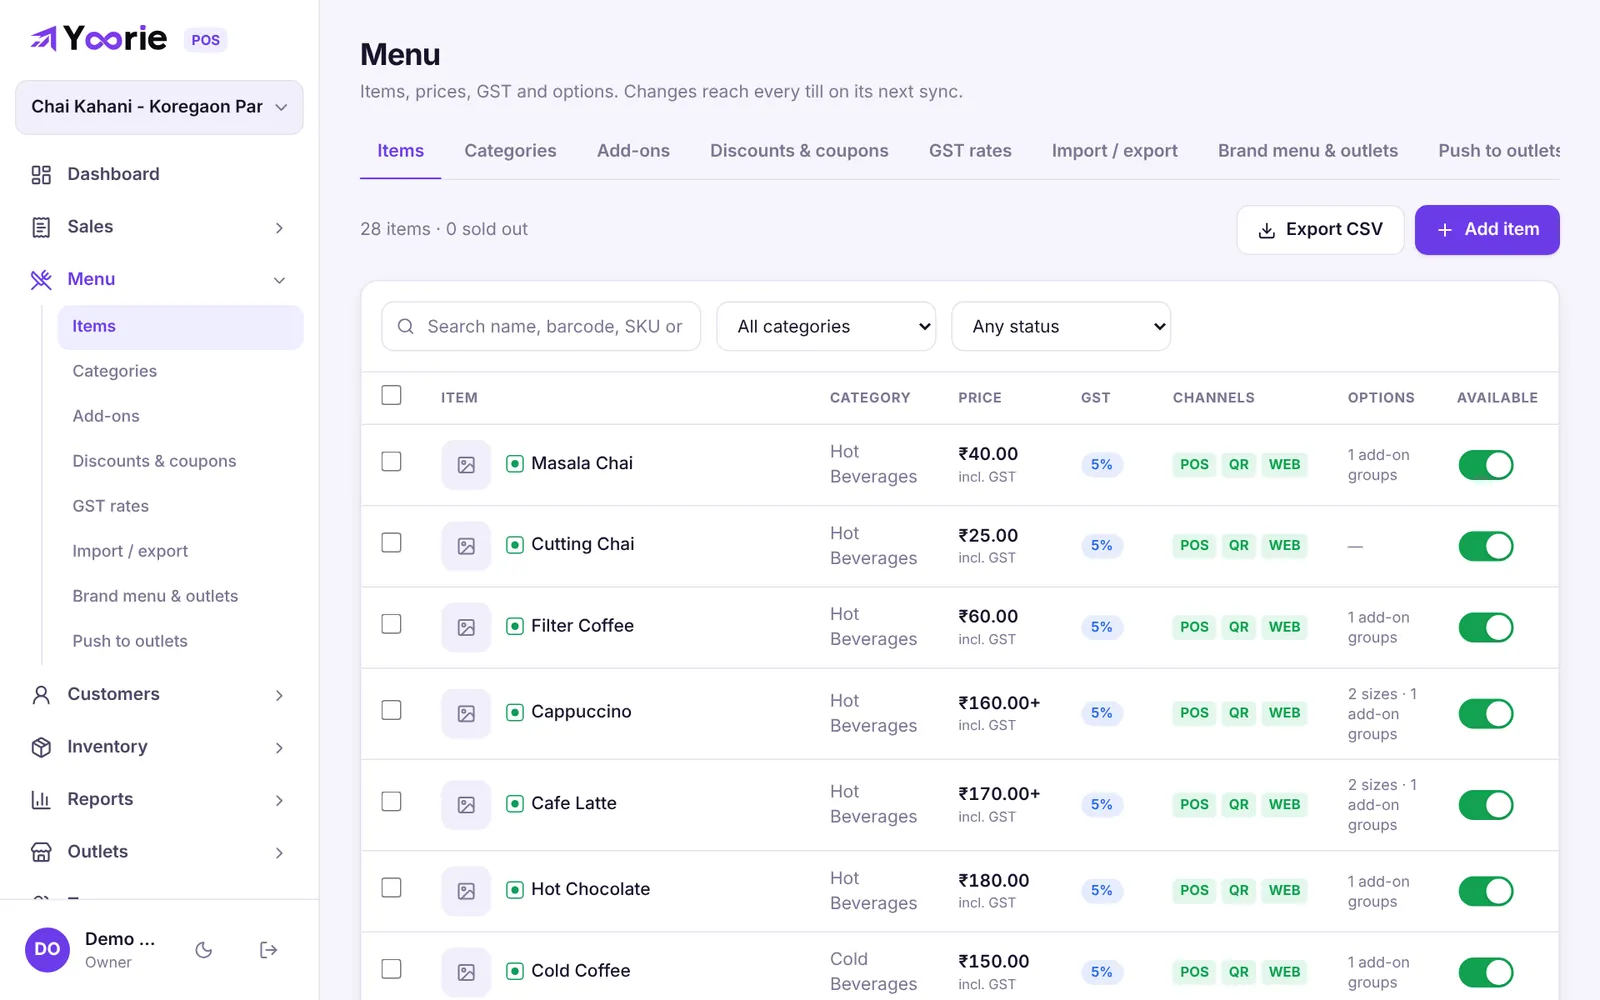Click the Yoorie paper plane logo

43,39
